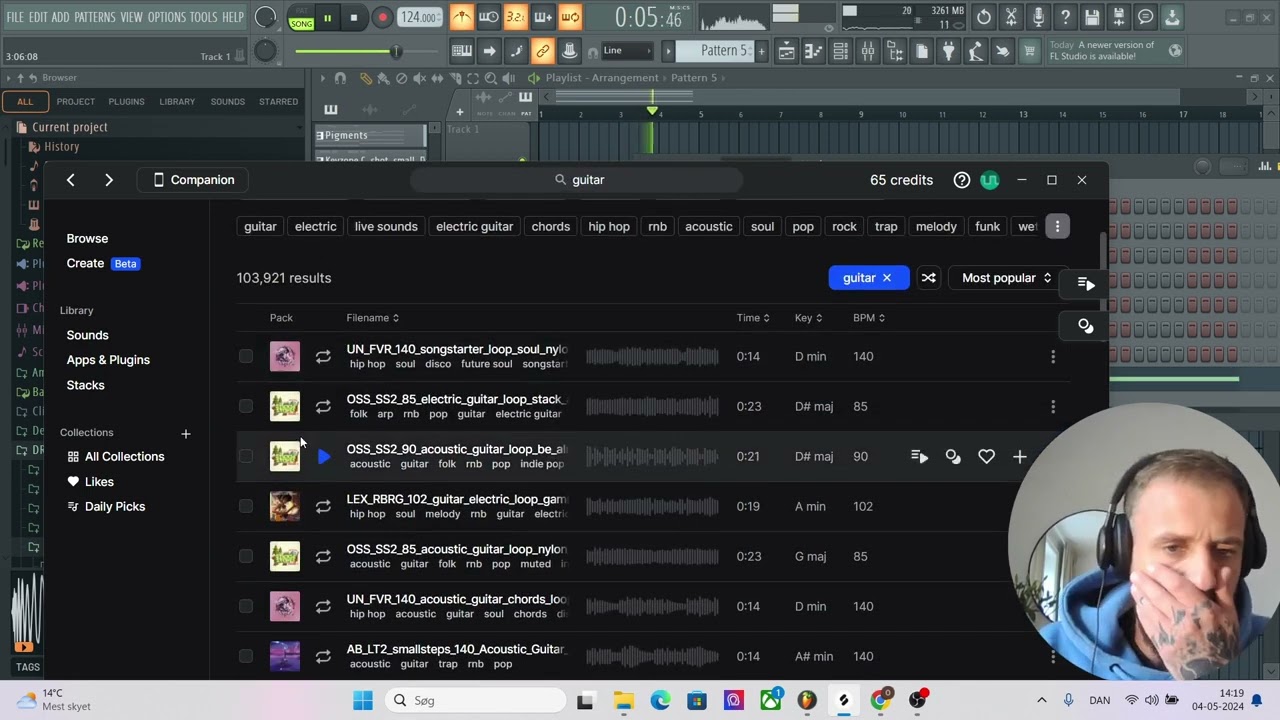Open Apps & Plugins section
This screenshot has width=1280, height=720.
(x=108, y=360)
